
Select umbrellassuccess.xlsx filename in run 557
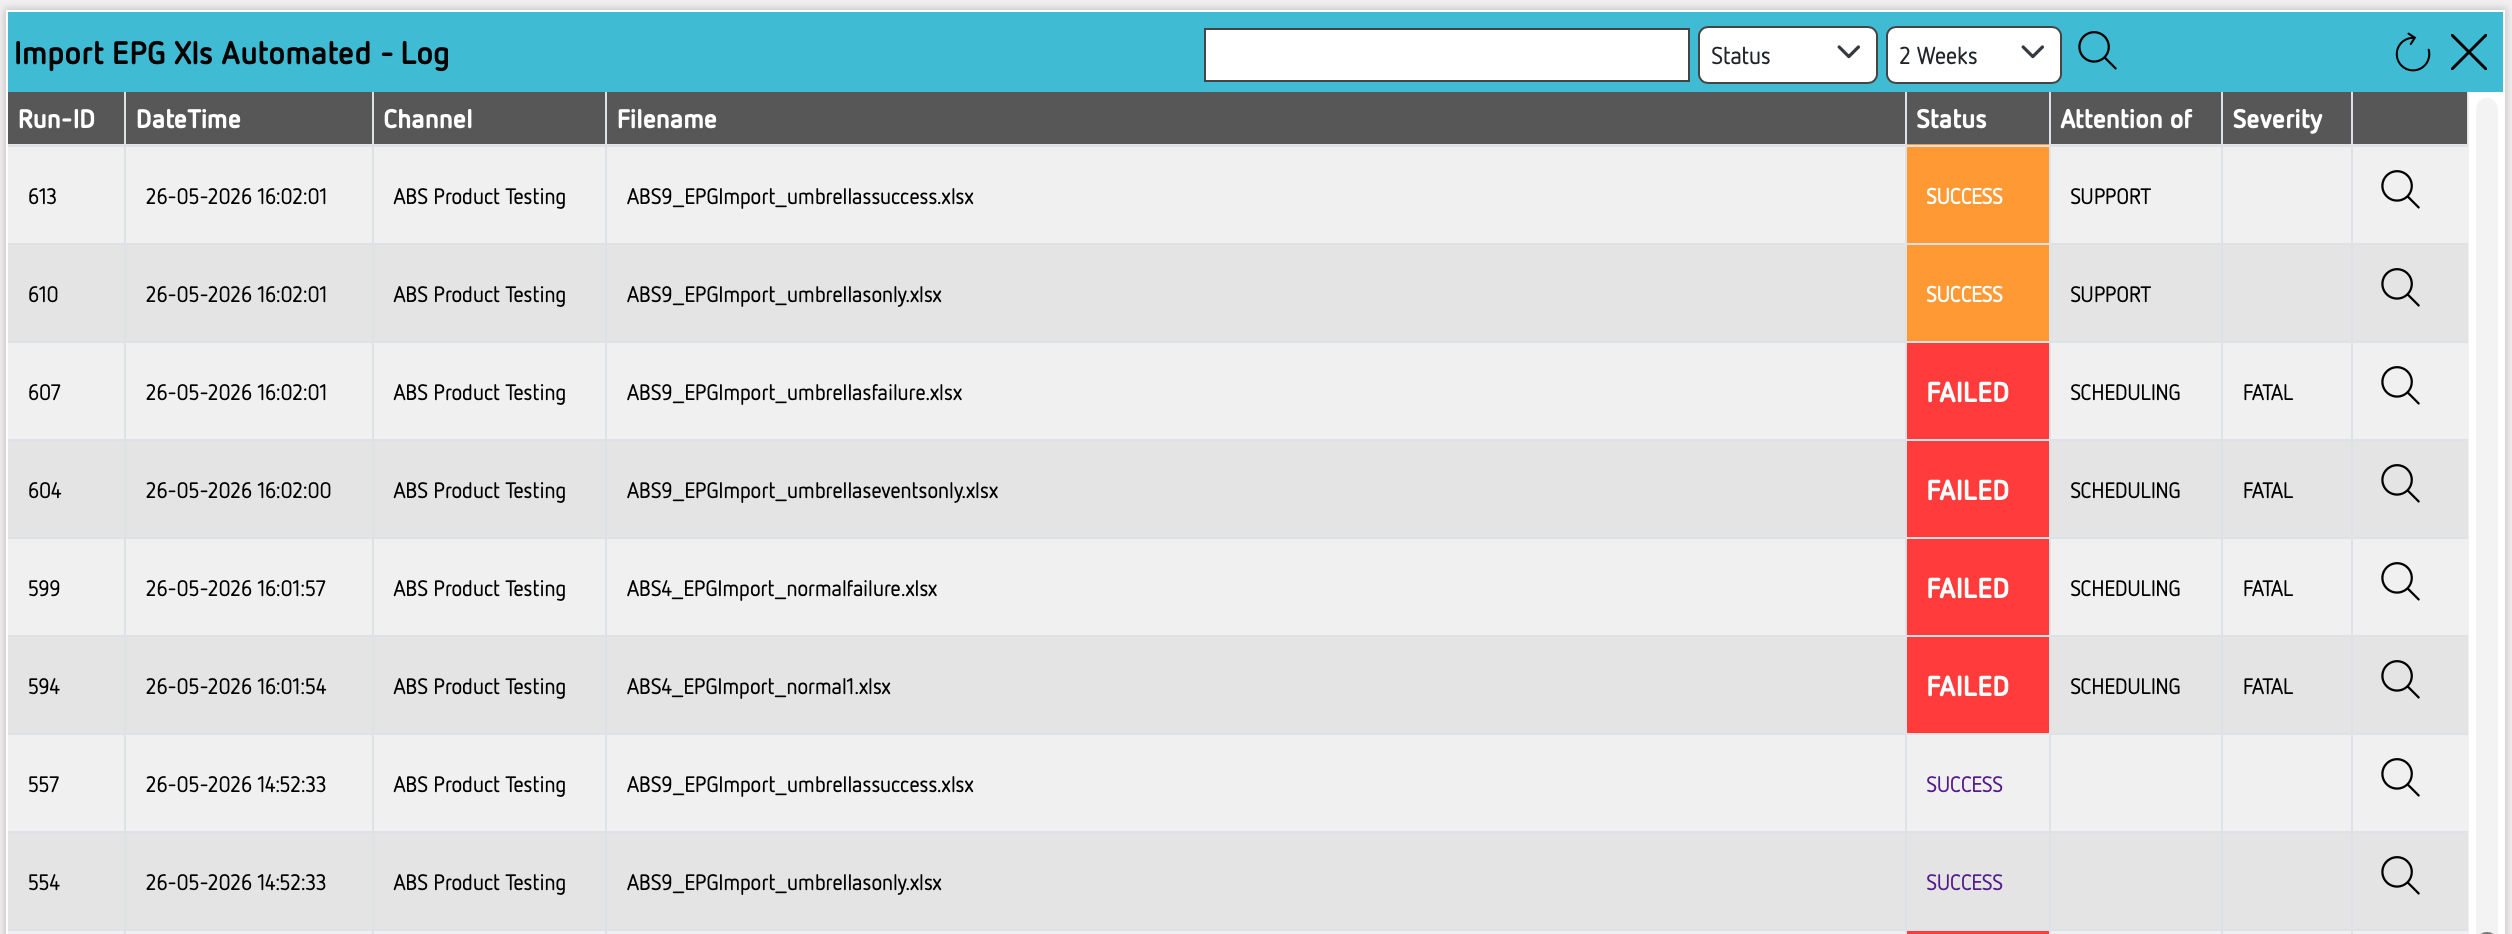(800, 785)
